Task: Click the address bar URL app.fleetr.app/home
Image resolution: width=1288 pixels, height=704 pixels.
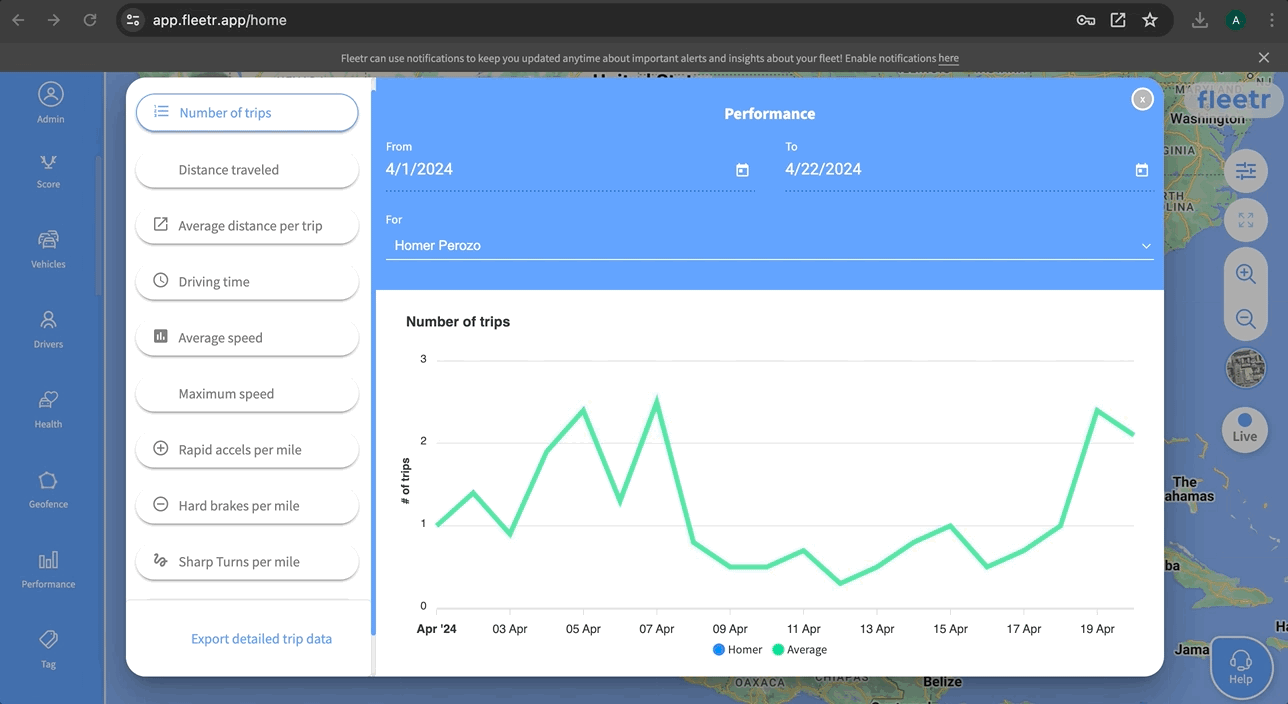Action: [x=220, y=20]
